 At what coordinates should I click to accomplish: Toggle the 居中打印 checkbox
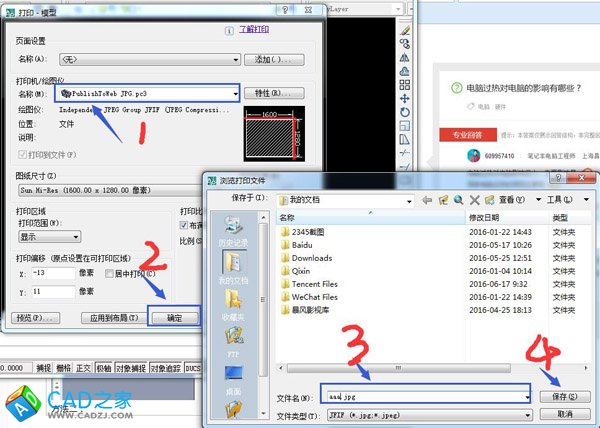(x=107, y=273)
